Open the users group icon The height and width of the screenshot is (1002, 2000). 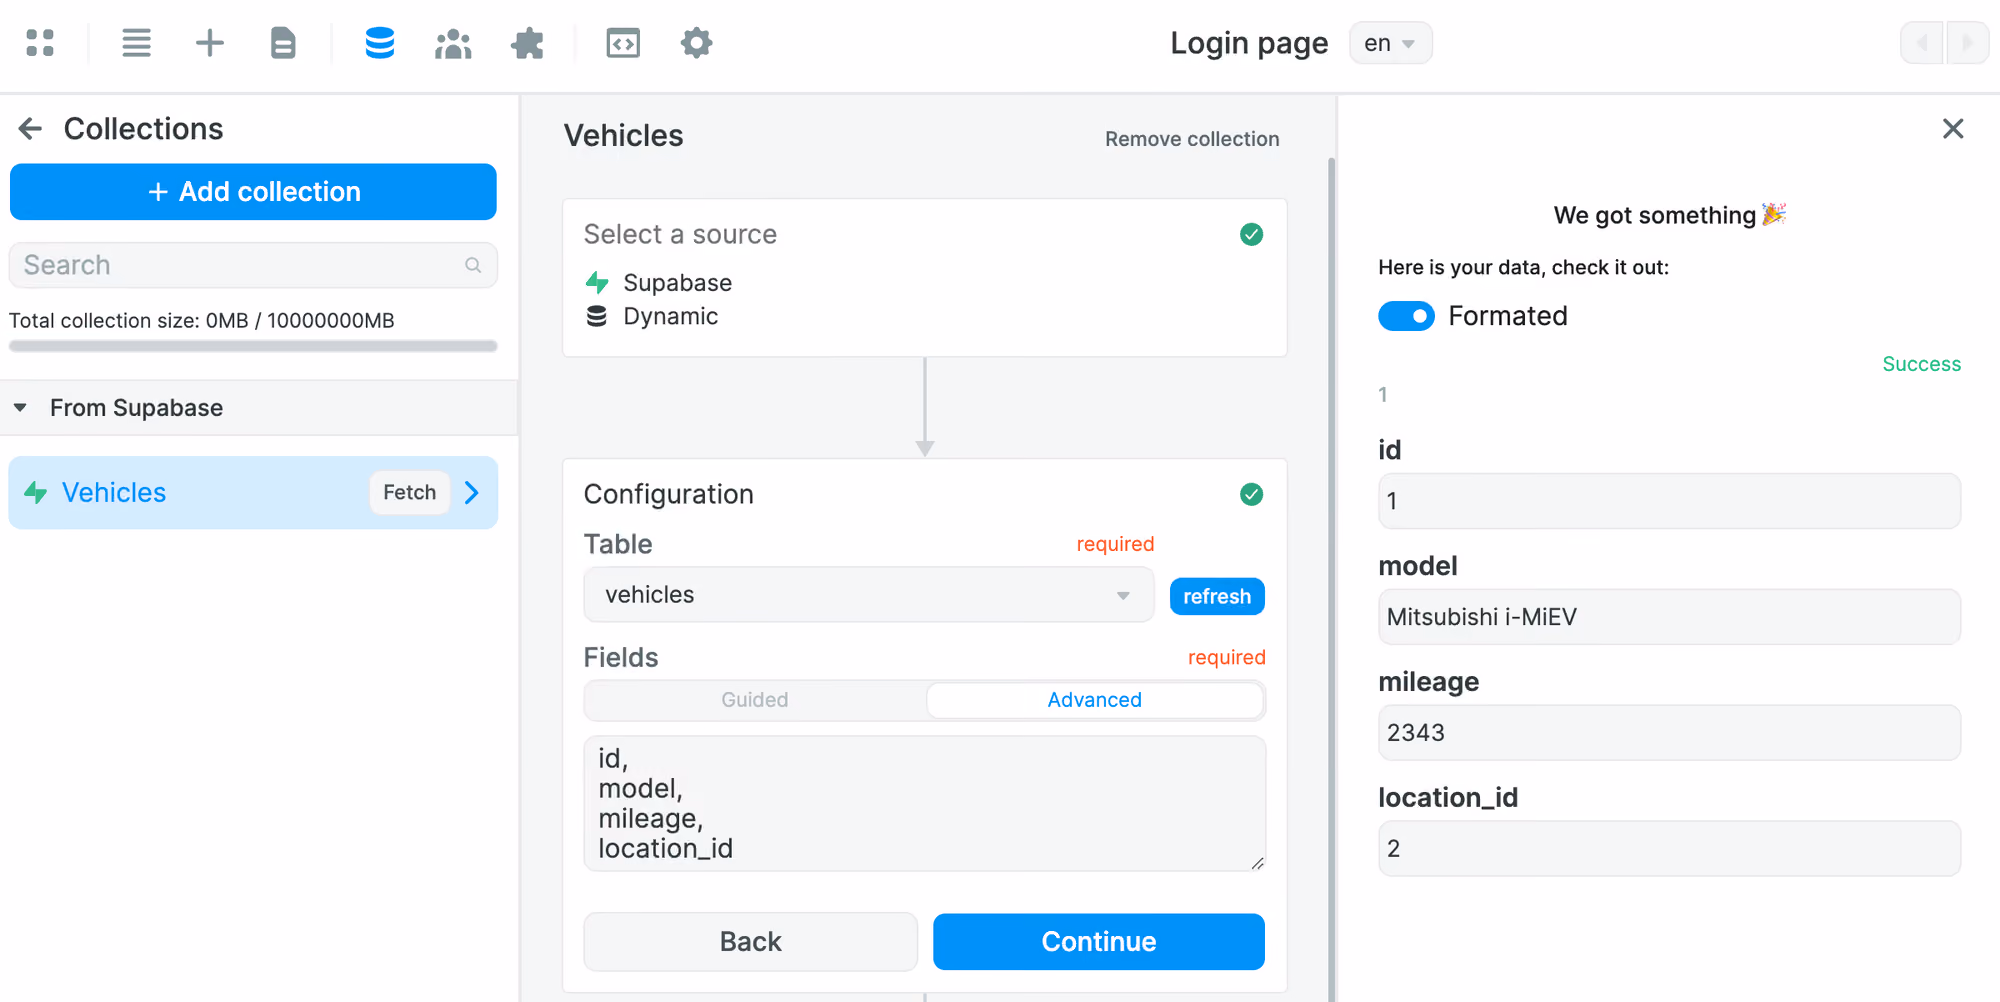(453, 43)
